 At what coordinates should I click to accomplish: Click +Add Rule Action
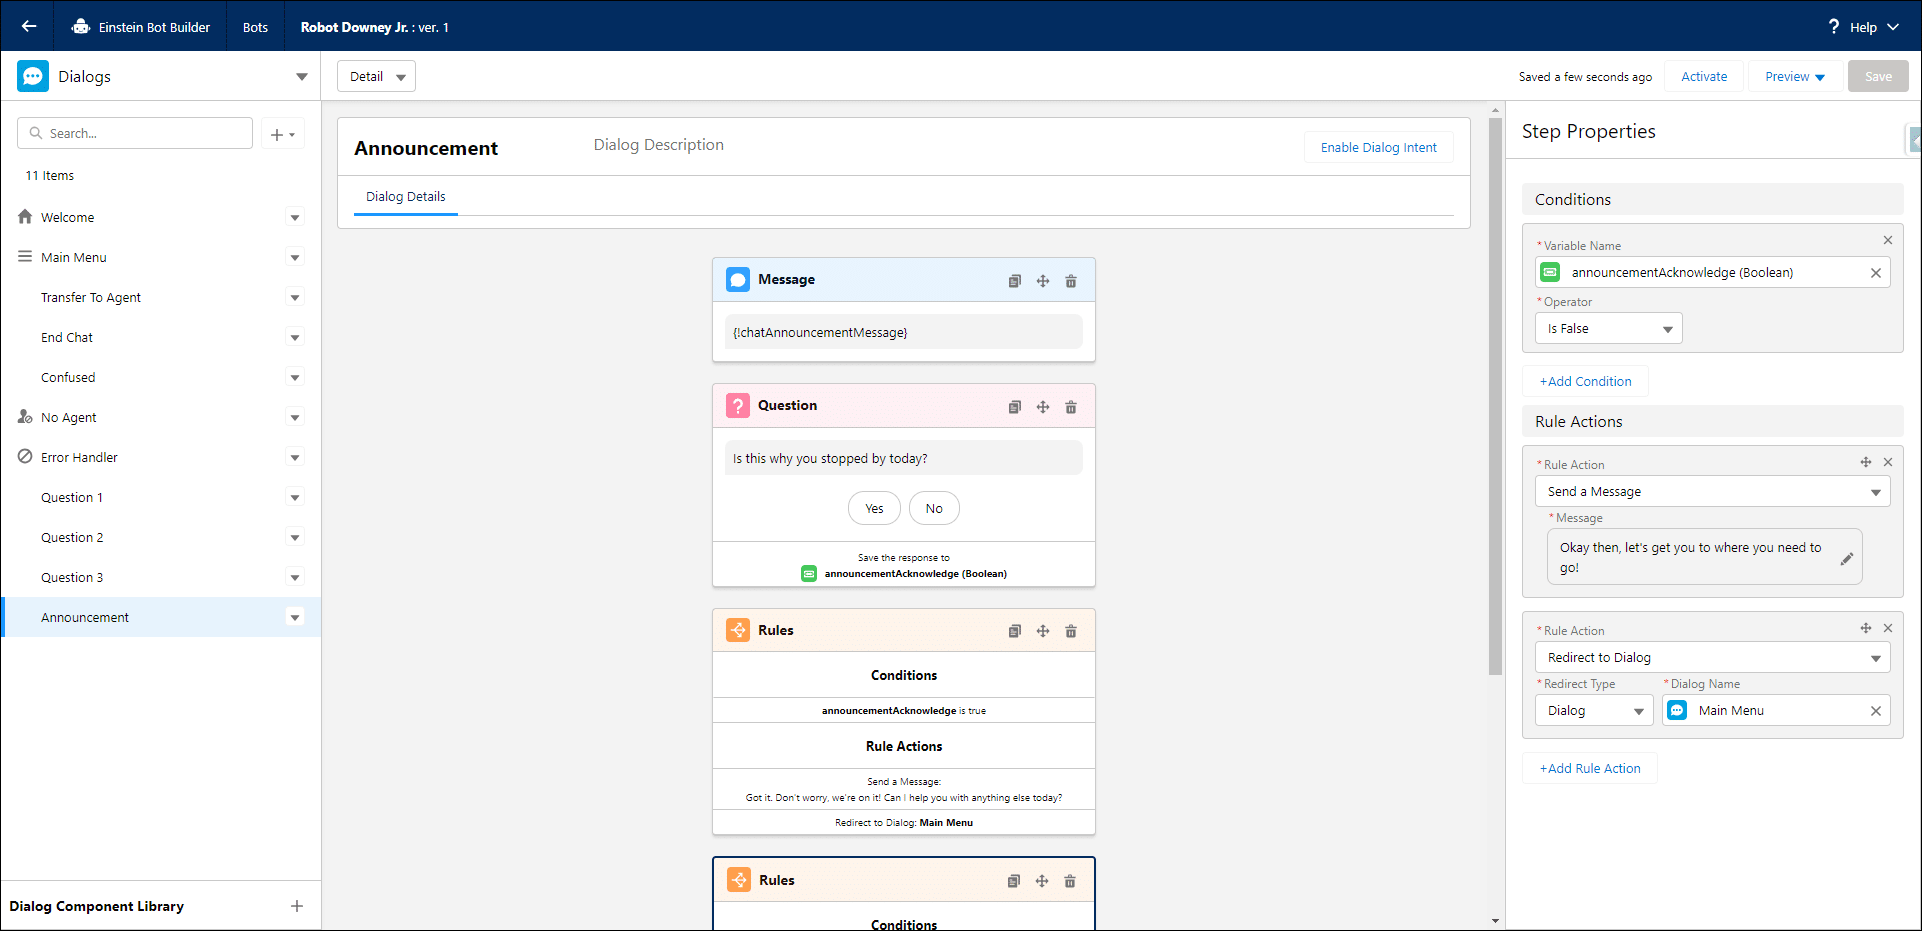1590,768
